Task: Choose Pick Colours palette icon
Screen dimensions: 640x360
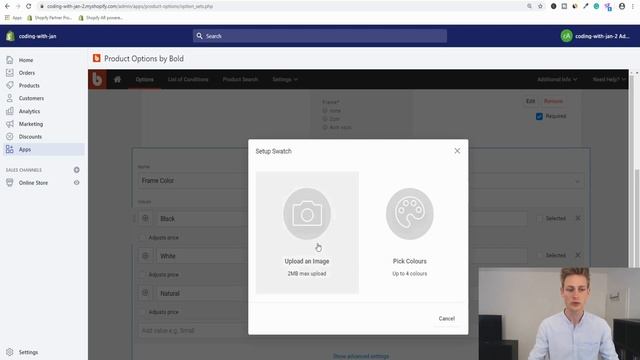Action: [409, 213]
